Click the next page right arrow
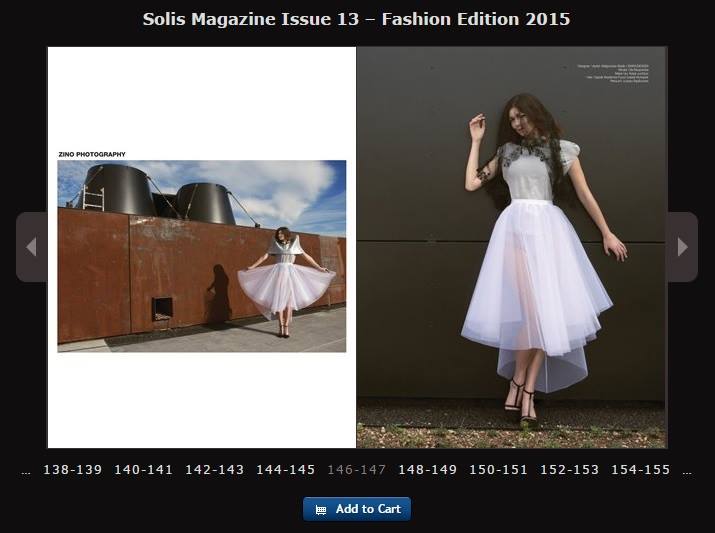The height and width of the screenshot is (533, 715). [x=682, y=247]
